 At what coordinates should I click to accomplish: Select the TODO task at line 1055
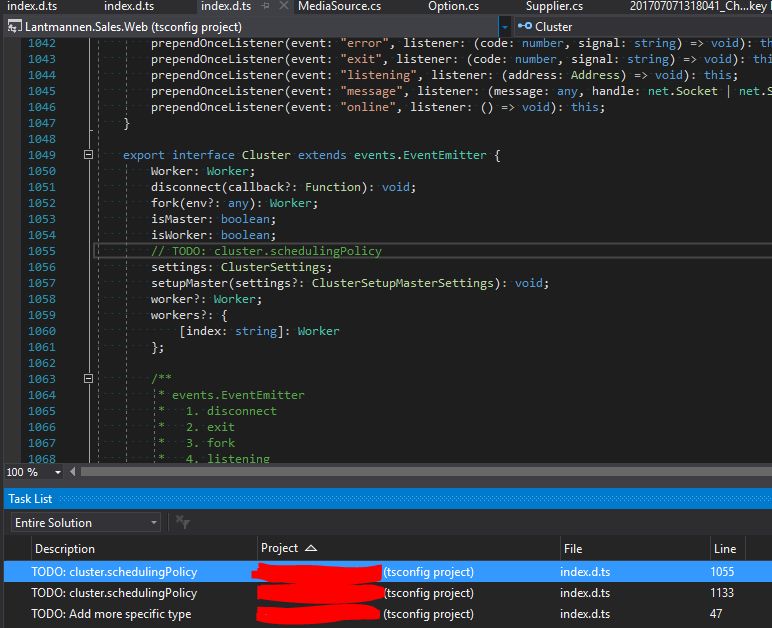coord(388,571)
